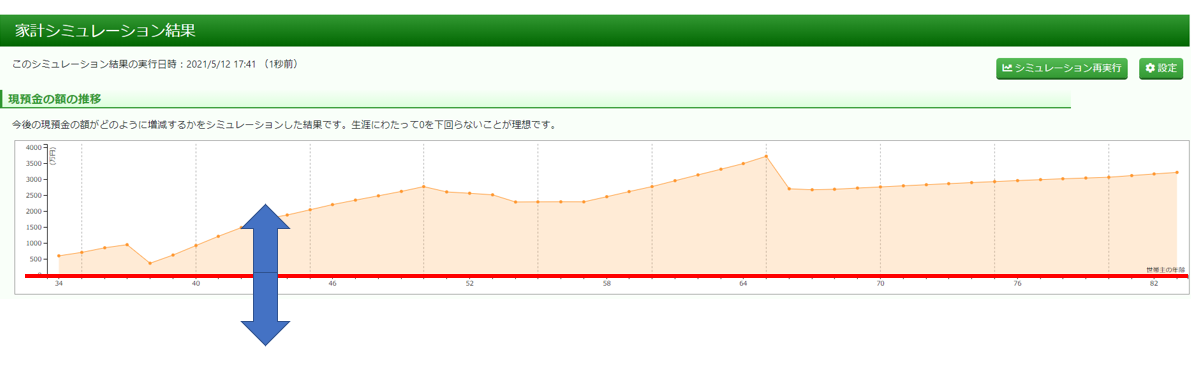Viewport: 1191px width, 367px height.
Task: Select the peak data point at age 65
Action: pos(766,156)
